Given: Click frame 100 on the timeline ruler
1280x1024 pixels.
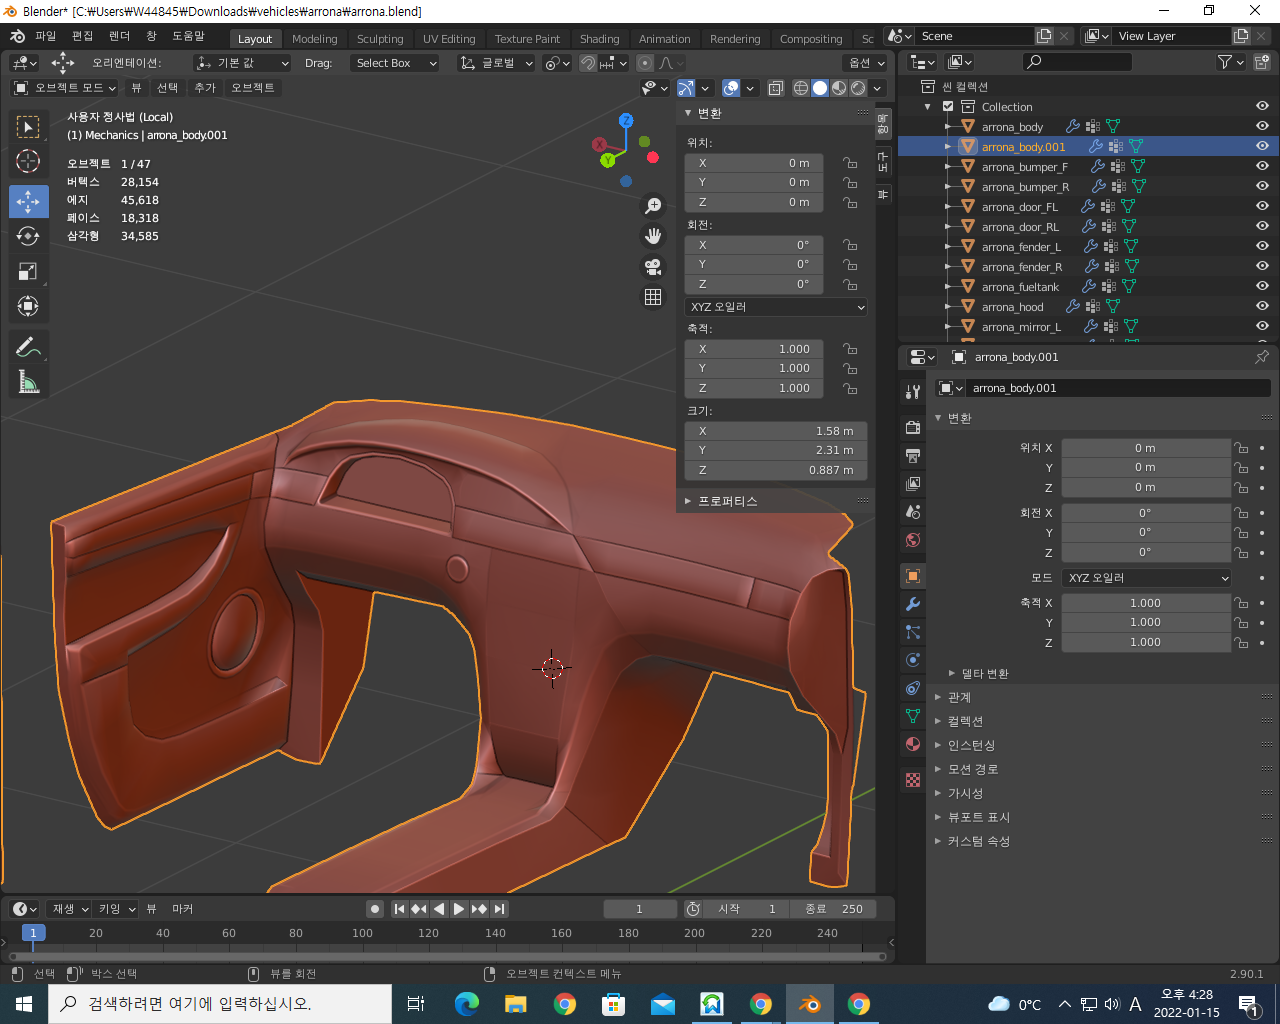Looking at the screenshot, I should point(362,933).
